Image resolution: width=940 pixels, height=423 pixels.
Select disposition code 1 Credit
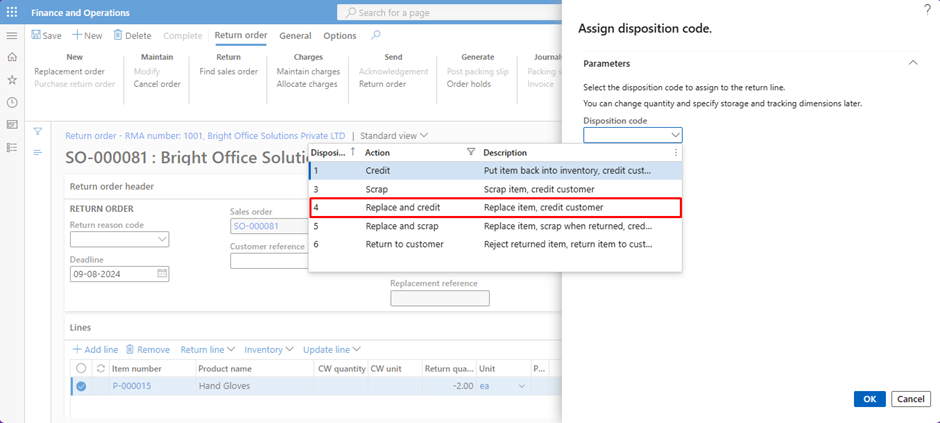(x=495, y=171)
